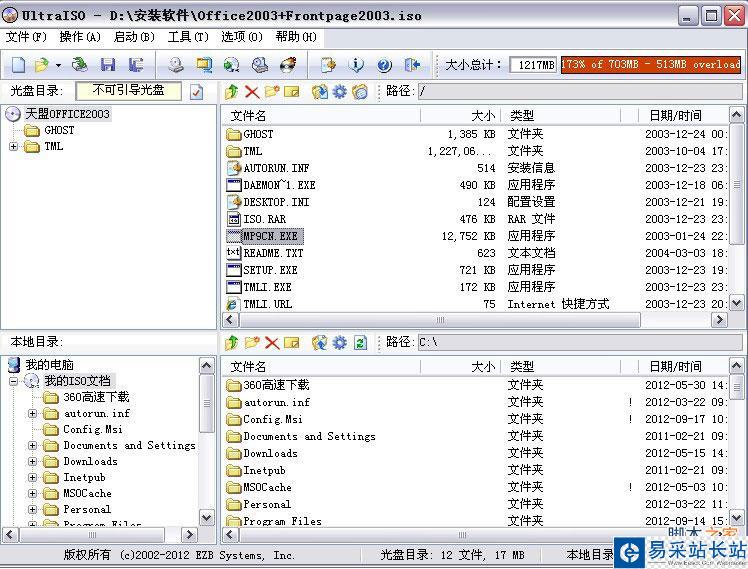Click the Compress ISO toolbar icon
Screen dimensions: 748x569
204,64
